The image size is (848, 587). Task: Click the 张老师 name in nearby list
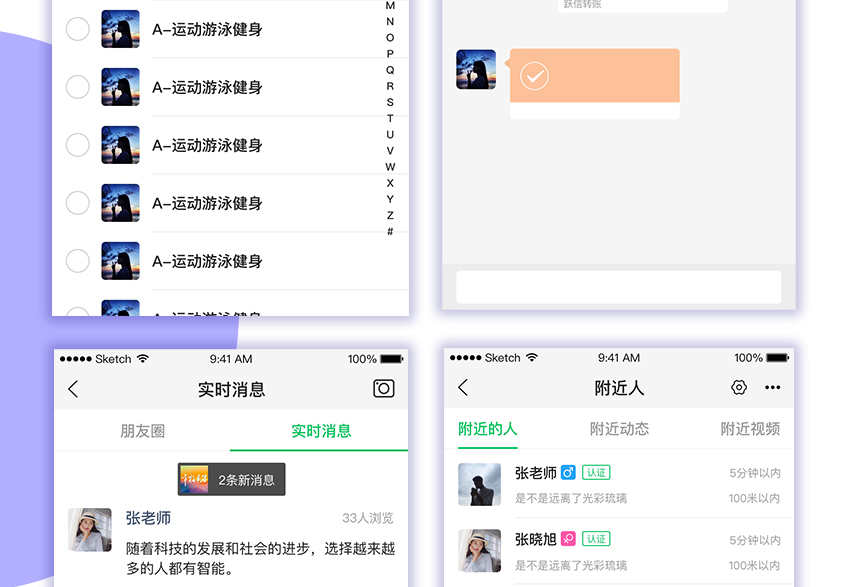coord(535,473)
